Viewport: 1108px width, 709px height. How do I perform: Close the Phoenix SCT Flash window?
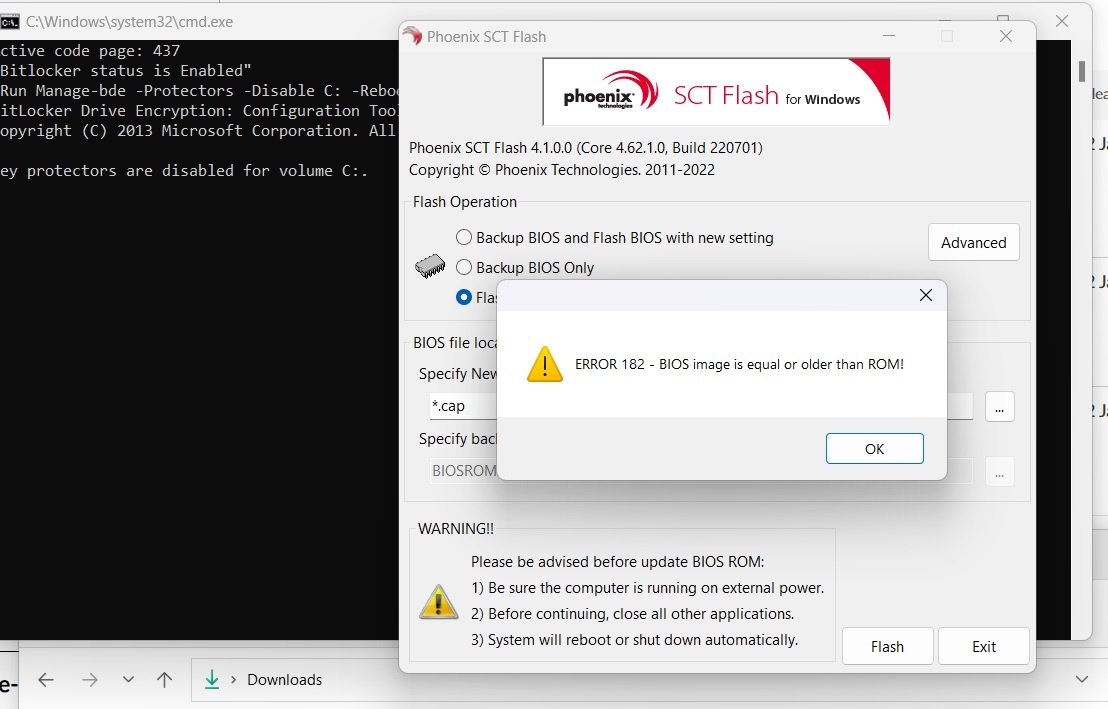1006,36
